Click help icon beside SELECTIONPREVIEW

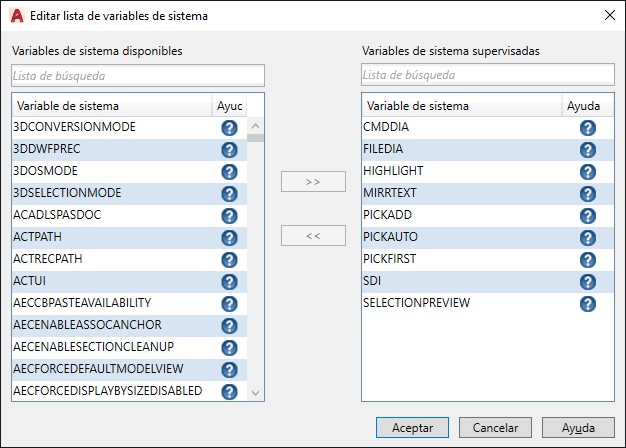click(x=588, y=304)
